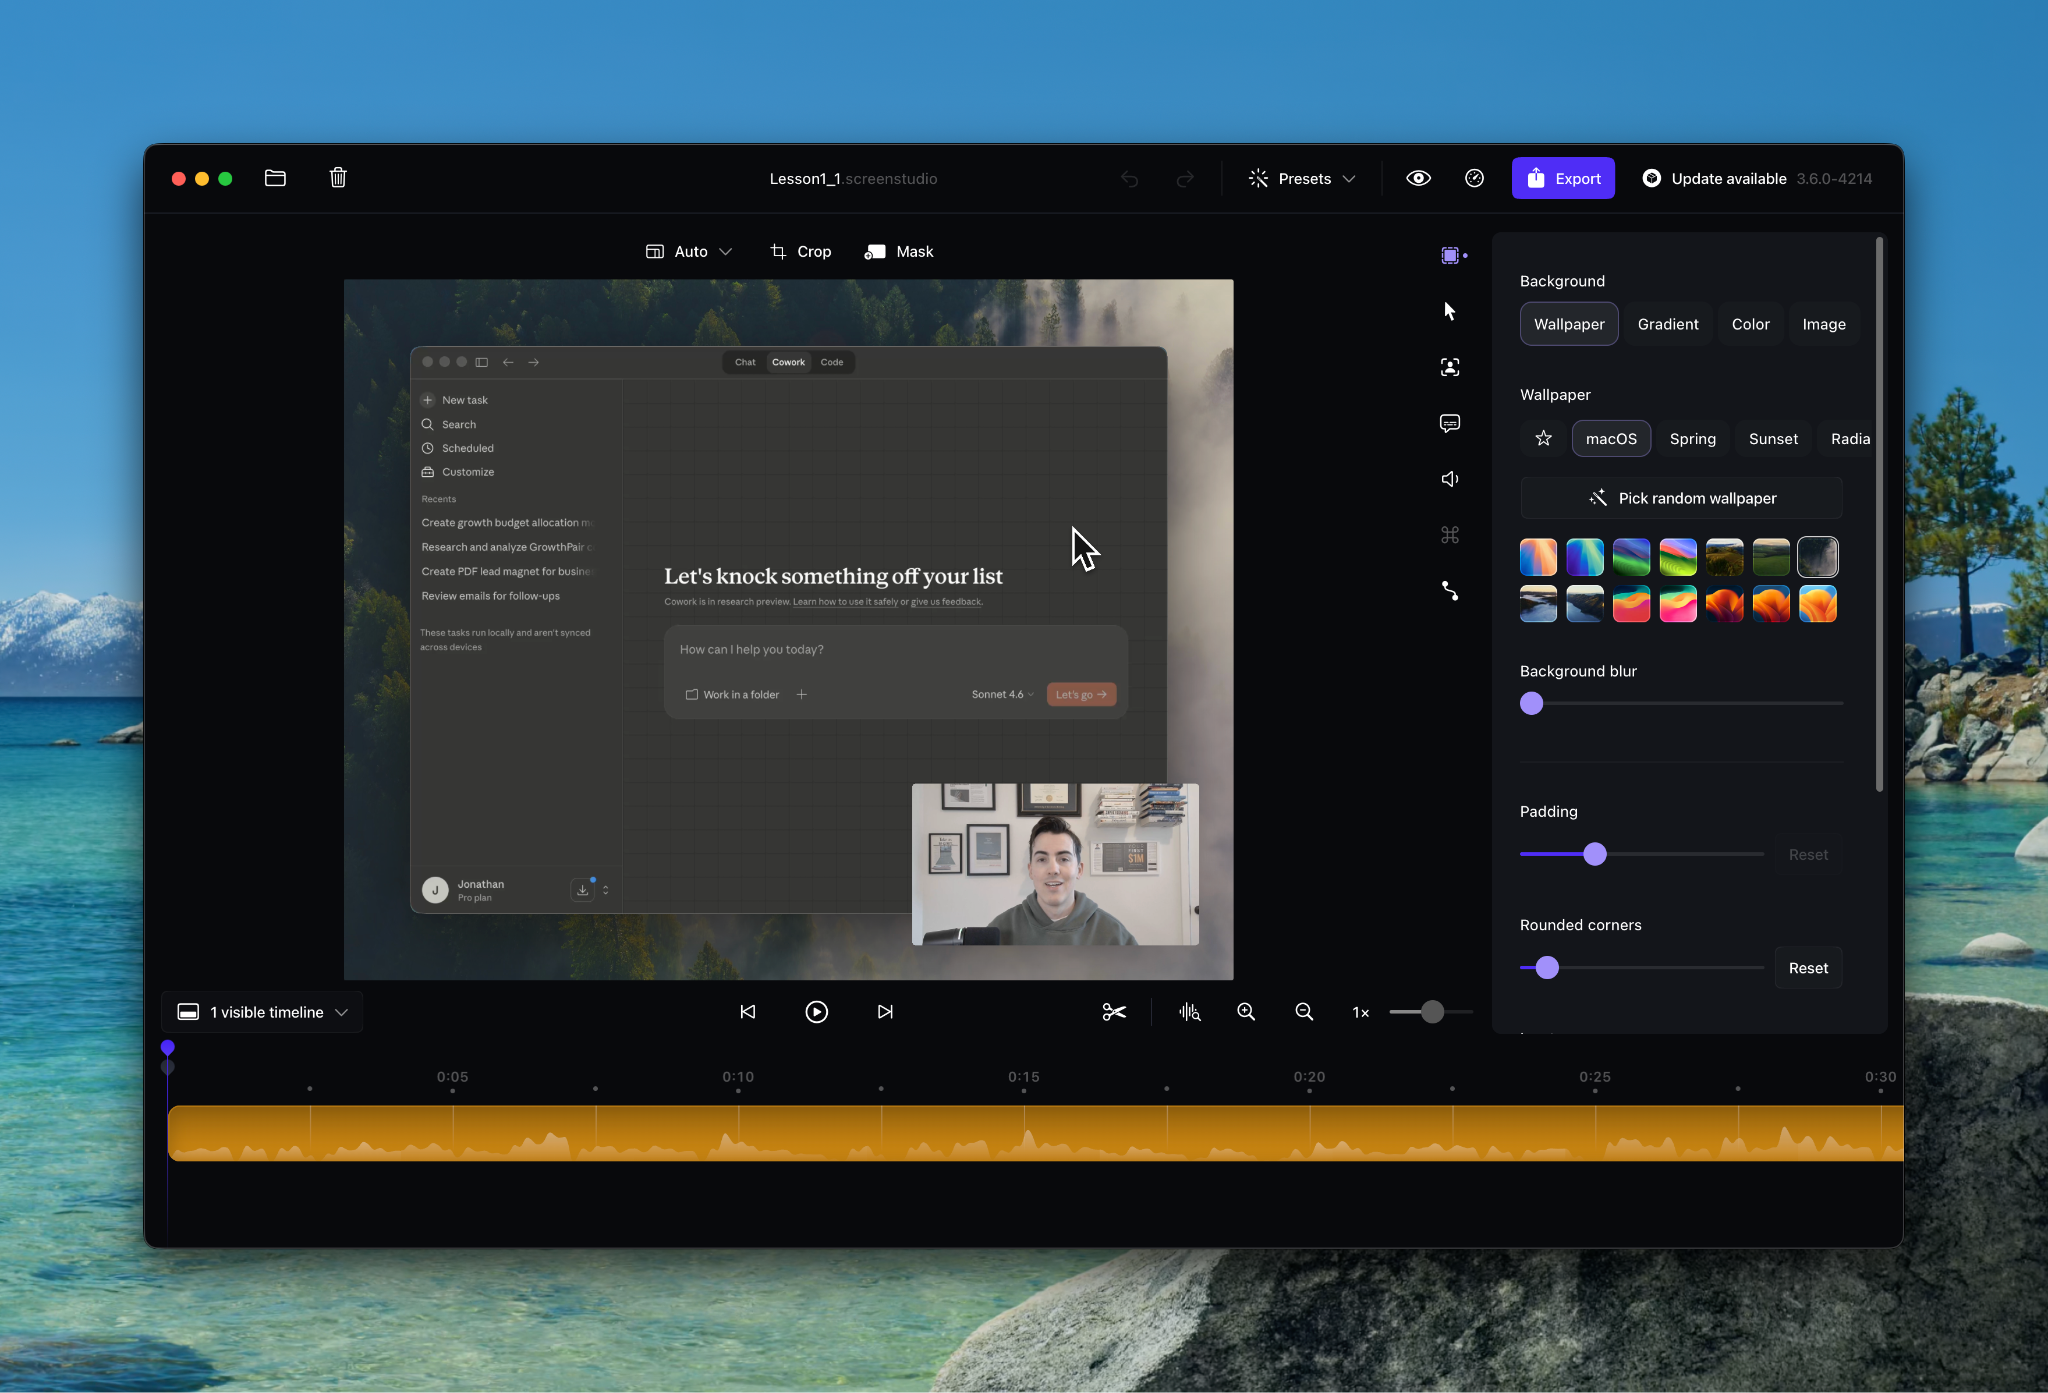This screenshot has width=2048, height=1393.
Task: Click Reset for Rounded corners
Action: [x=1808, y=967]
